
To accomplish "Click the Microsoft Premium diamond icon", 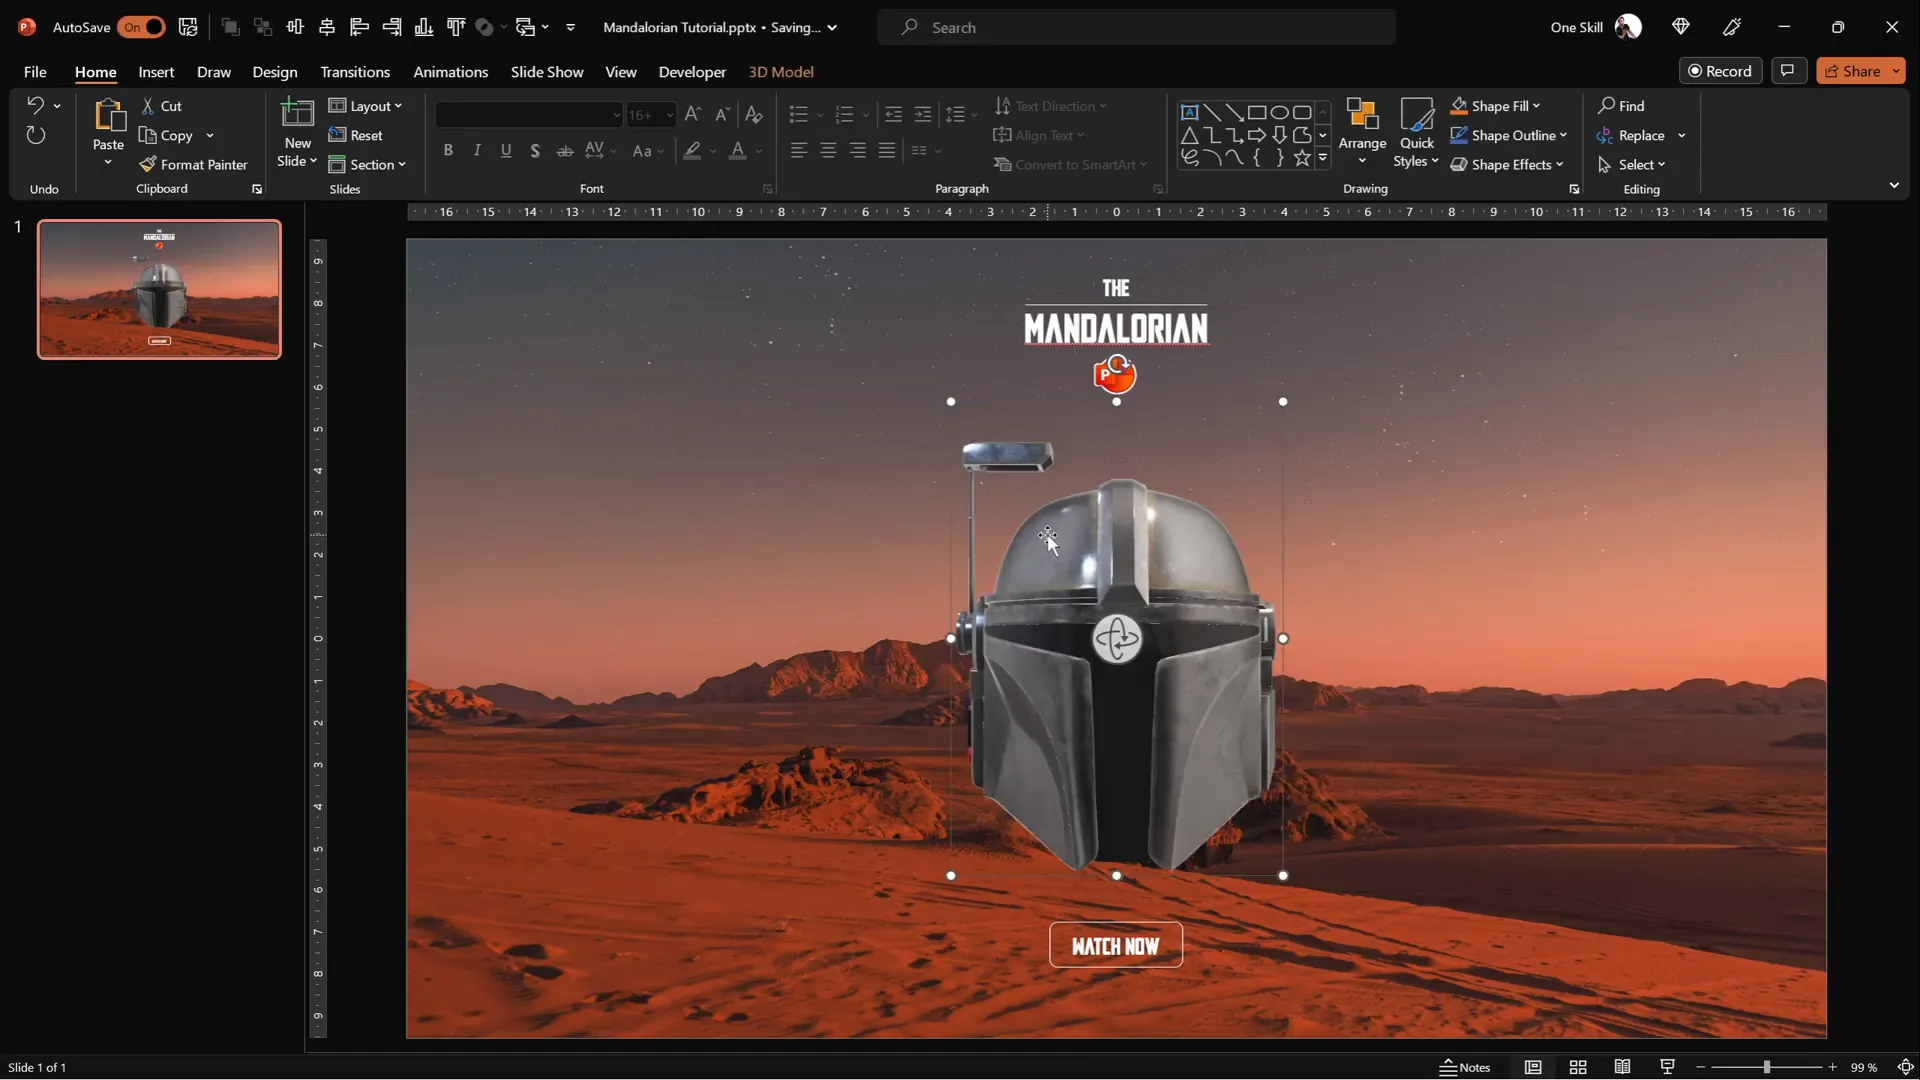I will coord(1680,27).
